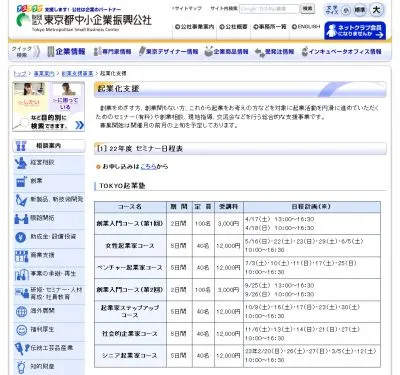The height and width of the screenshot is (375, 400).
Task: Click the 専門家情報 people icon
Action: point(97,52)
